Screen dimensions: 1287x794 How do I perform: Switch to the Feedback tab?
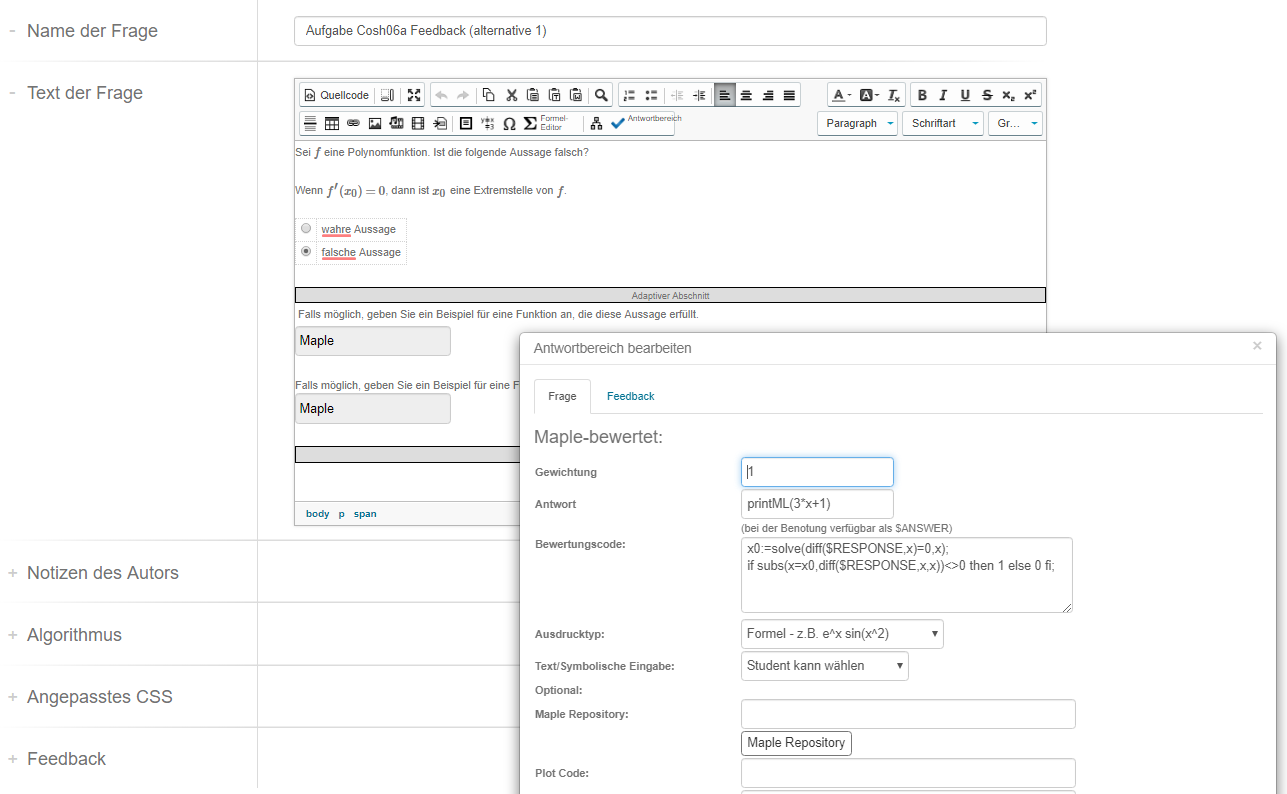(x=630, y=396)
